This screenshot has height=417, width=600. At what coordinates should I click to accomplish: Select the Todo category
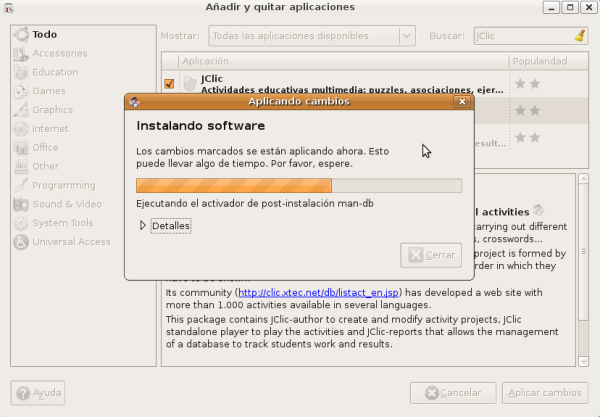[x=44, y=34]
